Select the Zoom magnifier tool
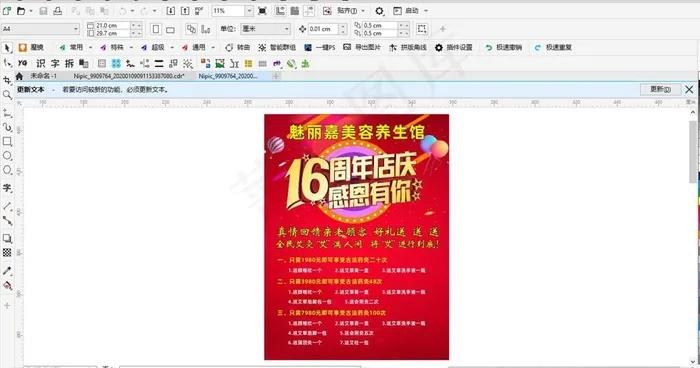Viewport: 700px width, 368px height. 7,95
